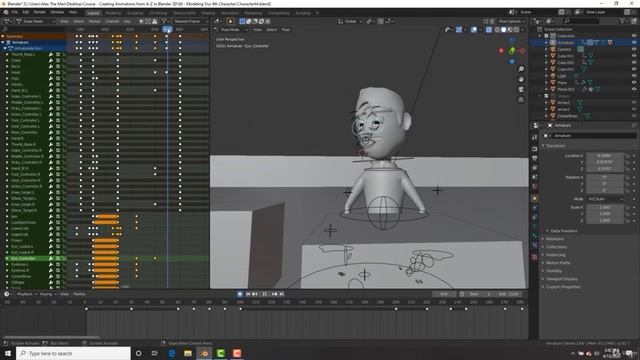Open the object properties tab icon
Image resolution: width=640 pixels, height=360 pixels.
coord(535,198)
